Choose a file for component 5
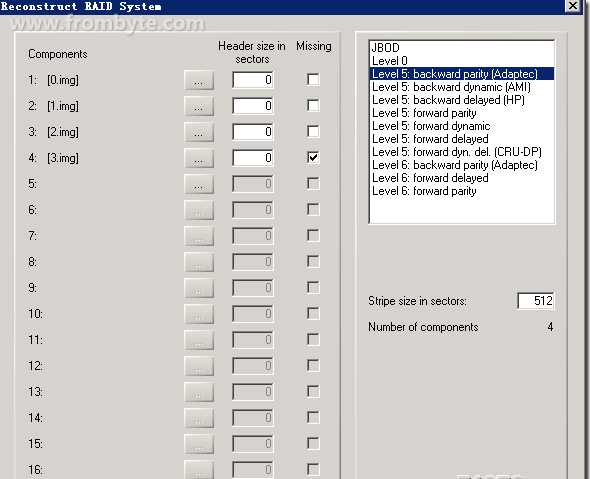Screen dimensions: 590x479 (x=199, y=184)
